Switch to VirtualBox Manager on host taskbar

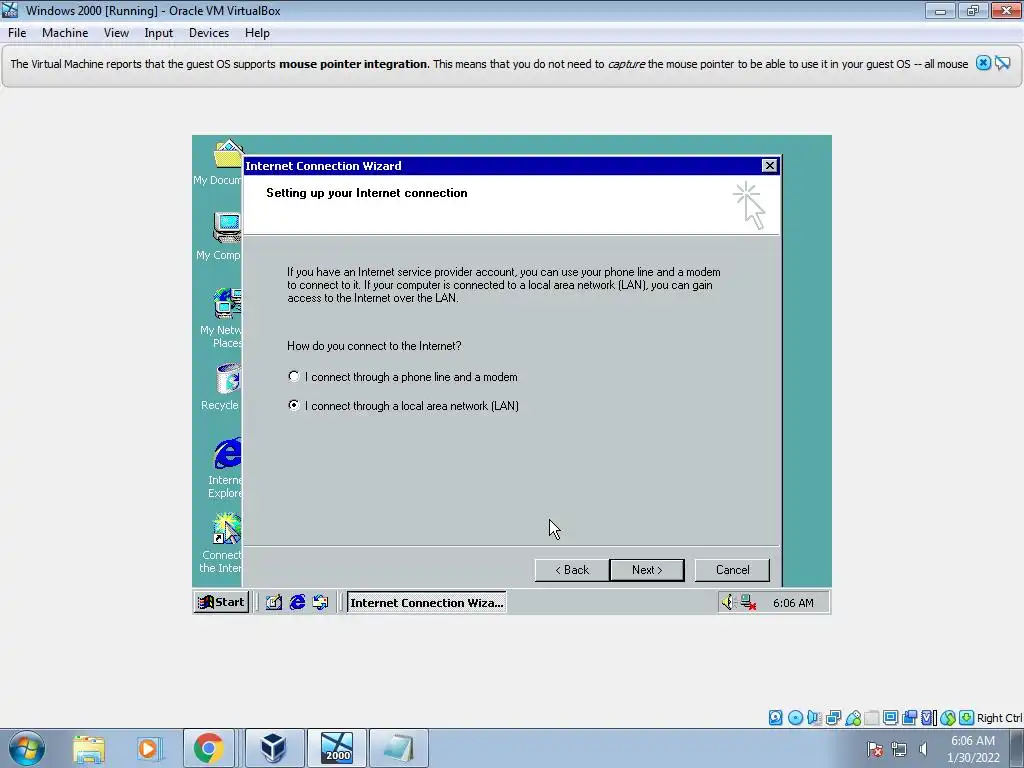(273, 748)
